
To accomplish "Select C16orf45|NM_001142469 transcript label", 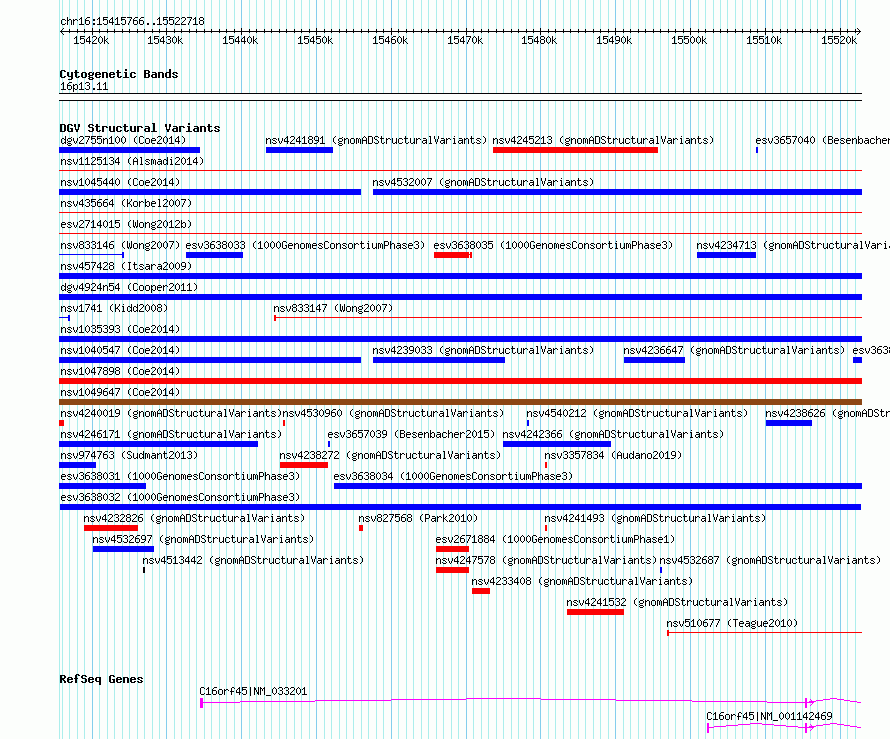I will pyautogui.click(x=769, y=716).
